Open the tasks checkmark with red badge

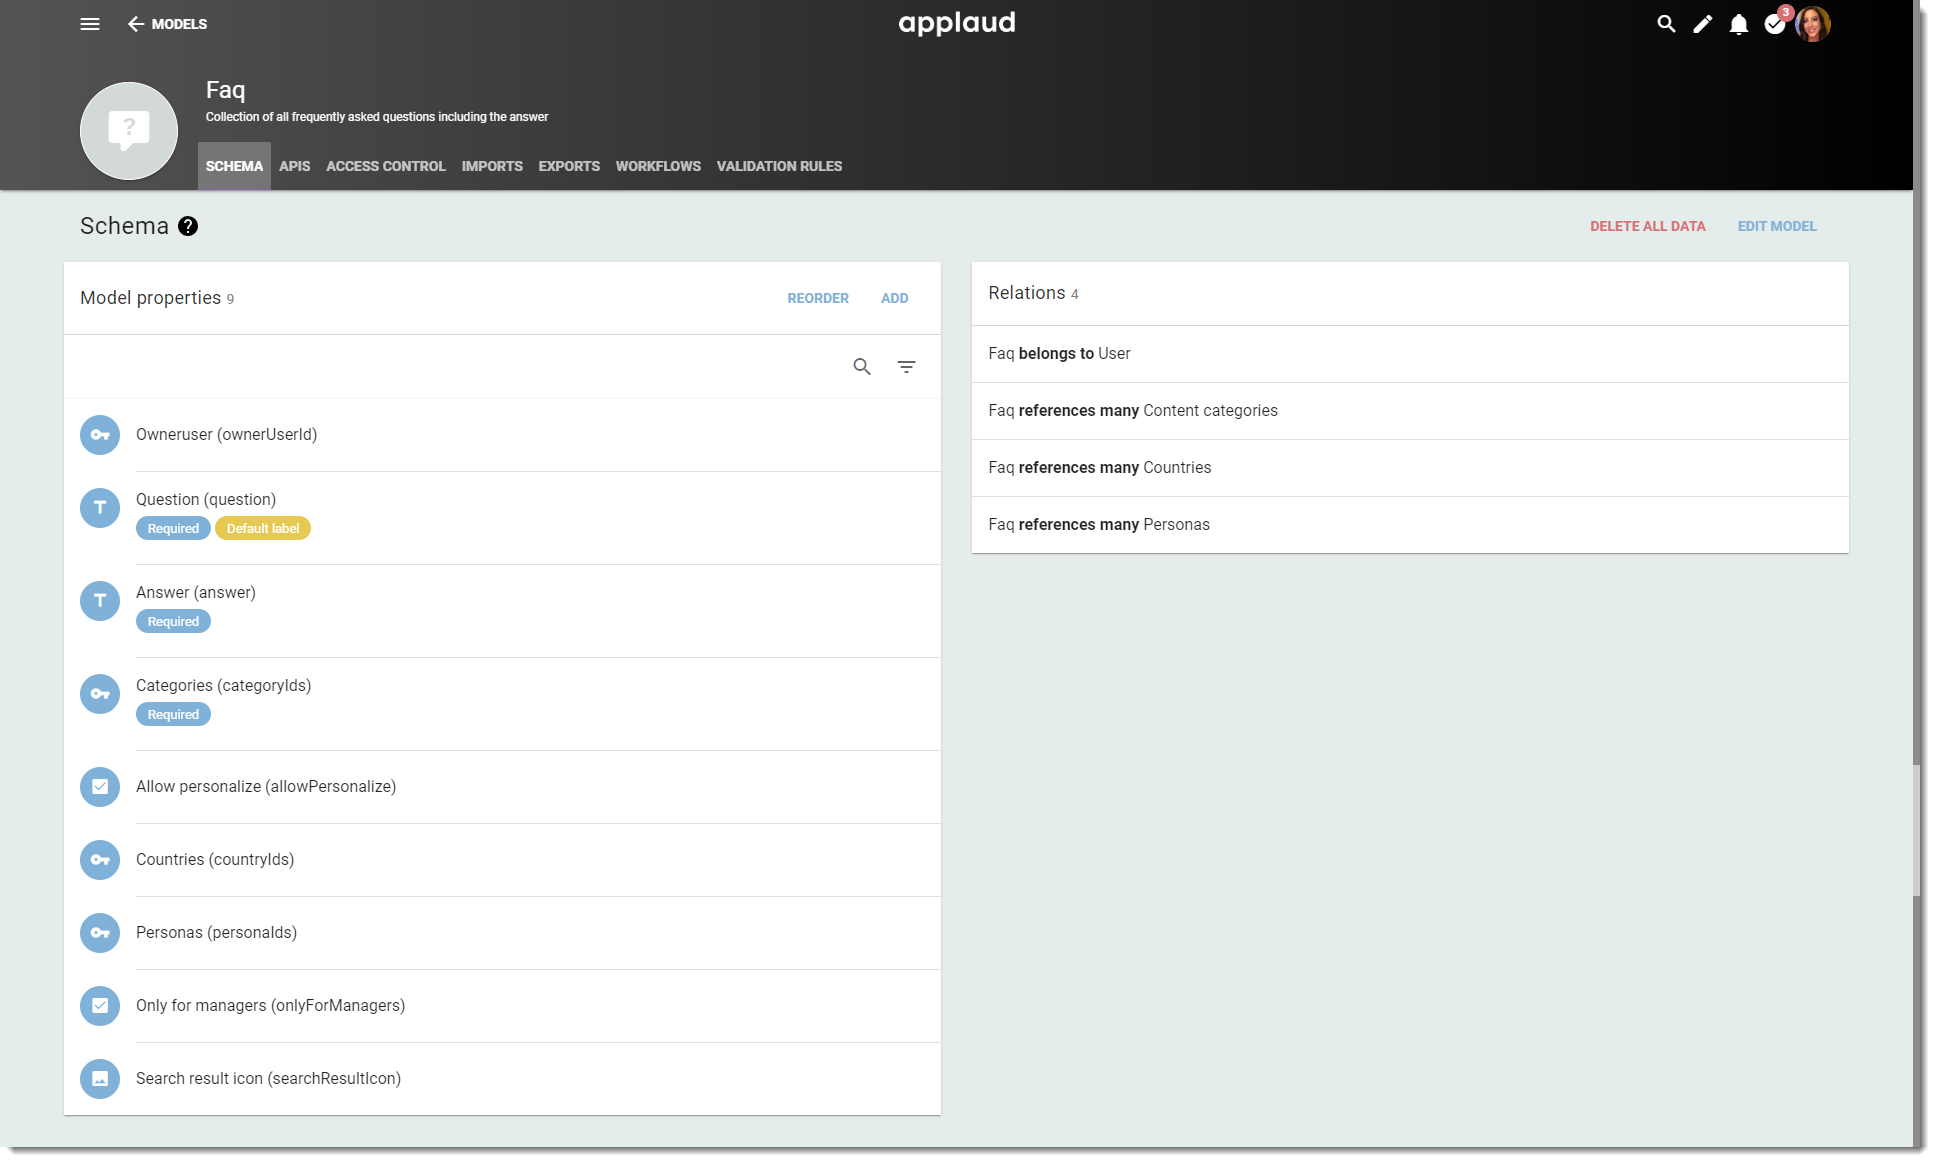(1776, 23)
